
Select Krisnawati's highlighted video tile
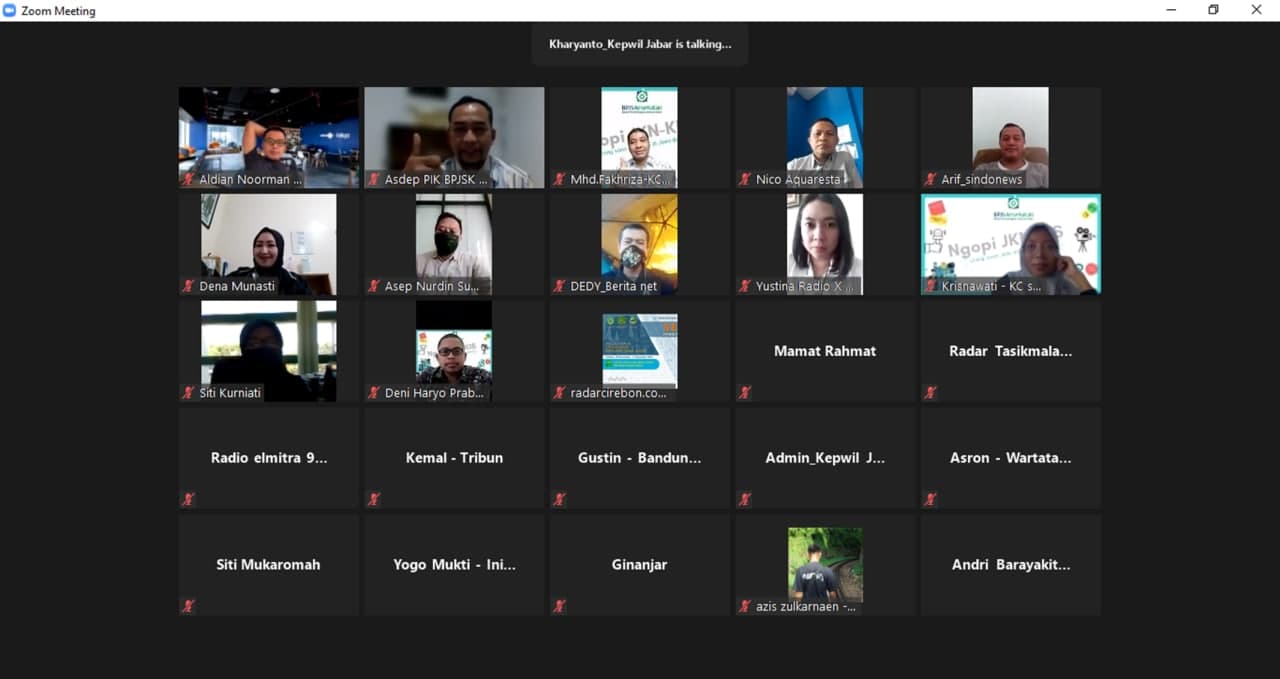[1010, 242]
